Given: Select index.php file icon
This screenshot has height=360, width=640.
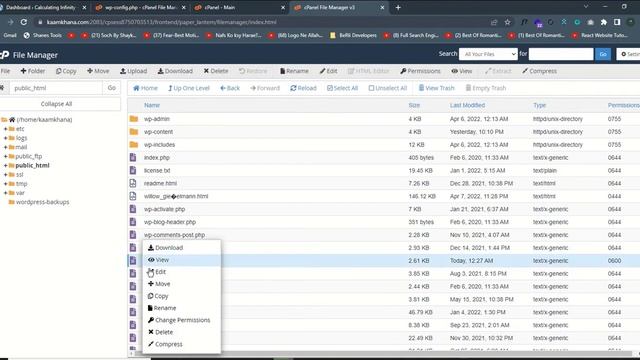Looking at the screenshot, I should pyautogui.click(x=133, y=158).
